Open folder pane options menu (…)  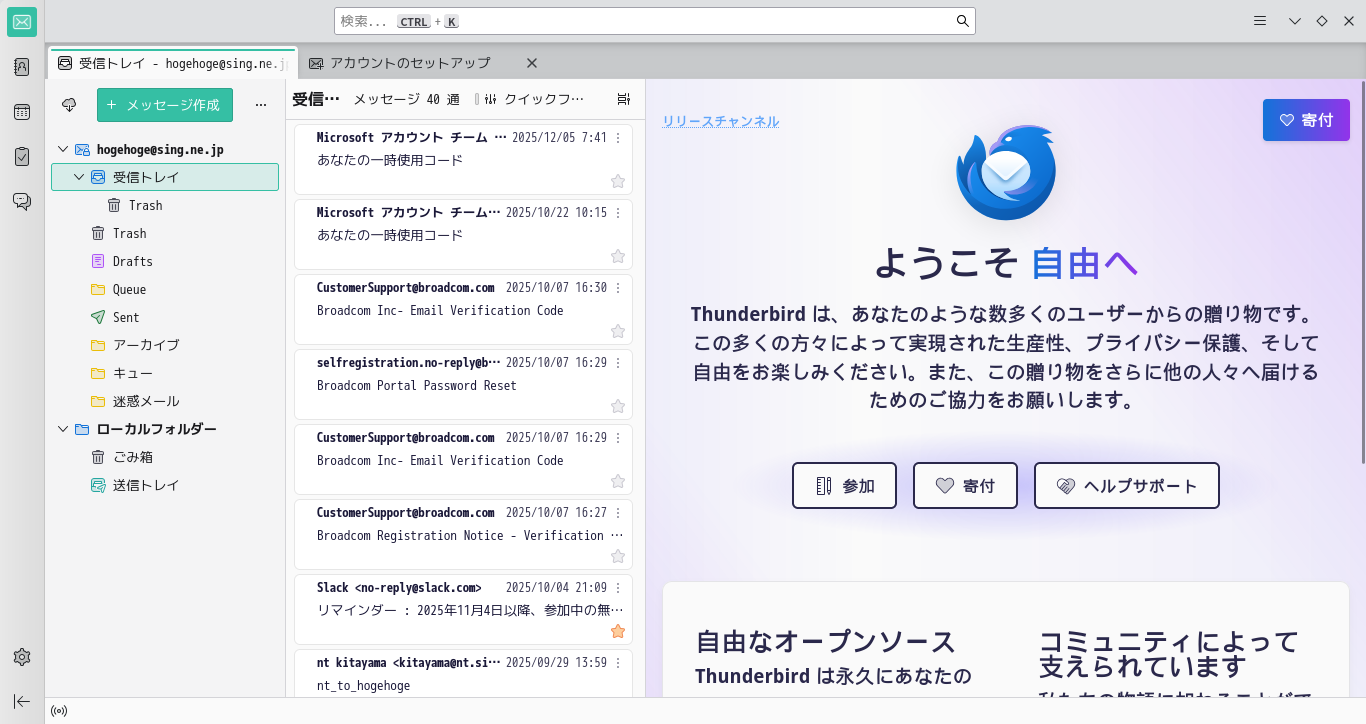(261, 105)
